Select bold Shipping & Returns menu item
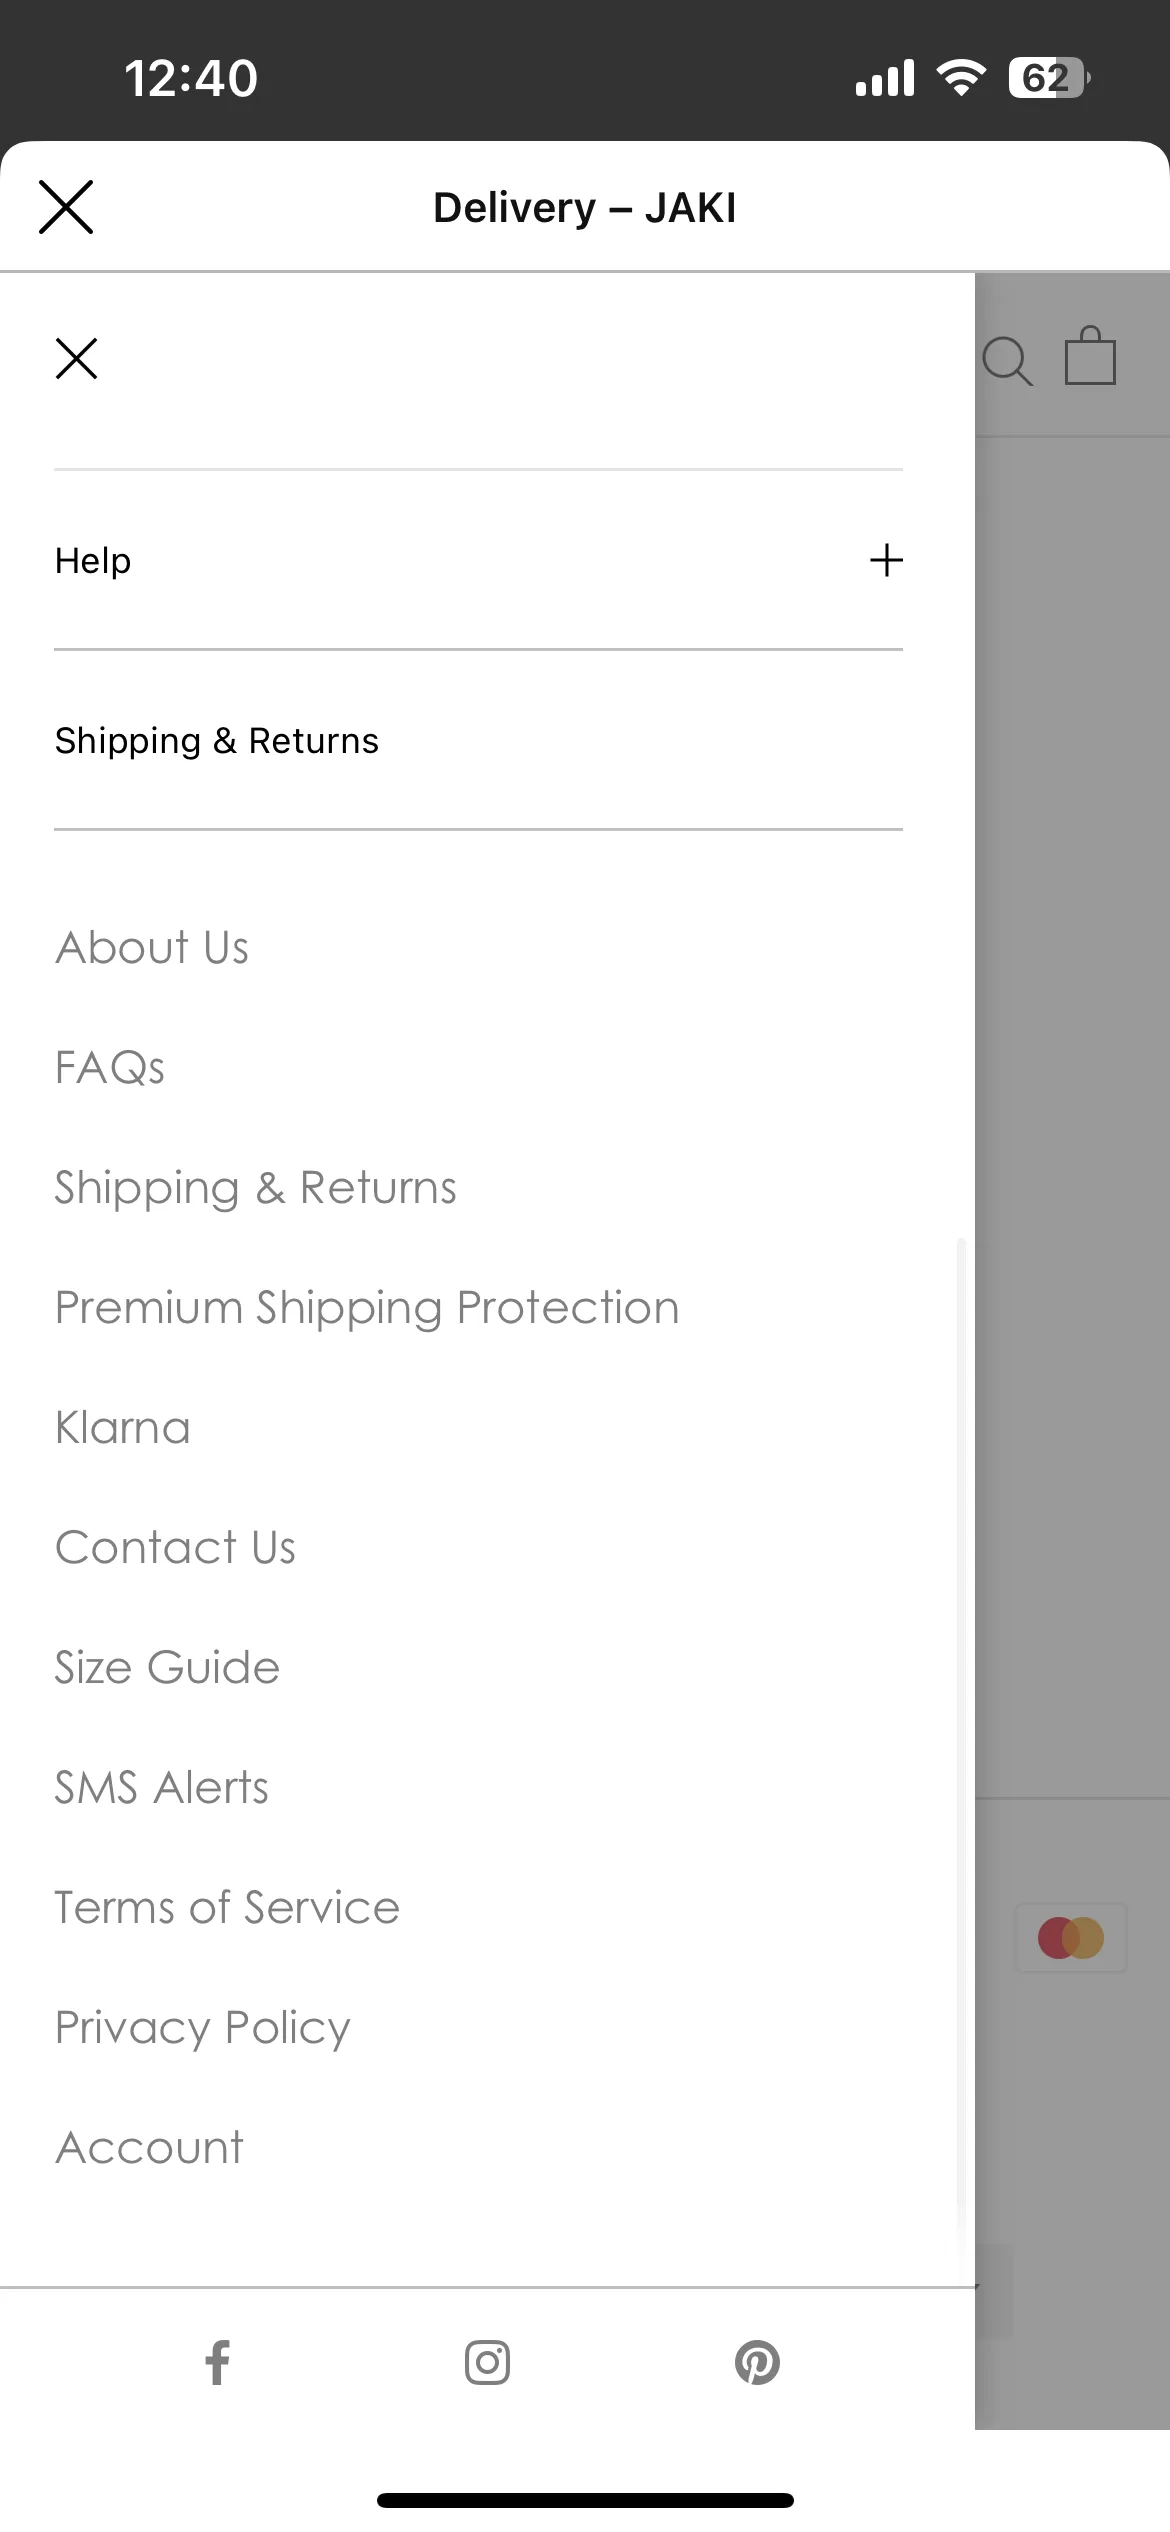Image resolution: width=1170 pixels, height=2532 pixels. pos(217,741)
